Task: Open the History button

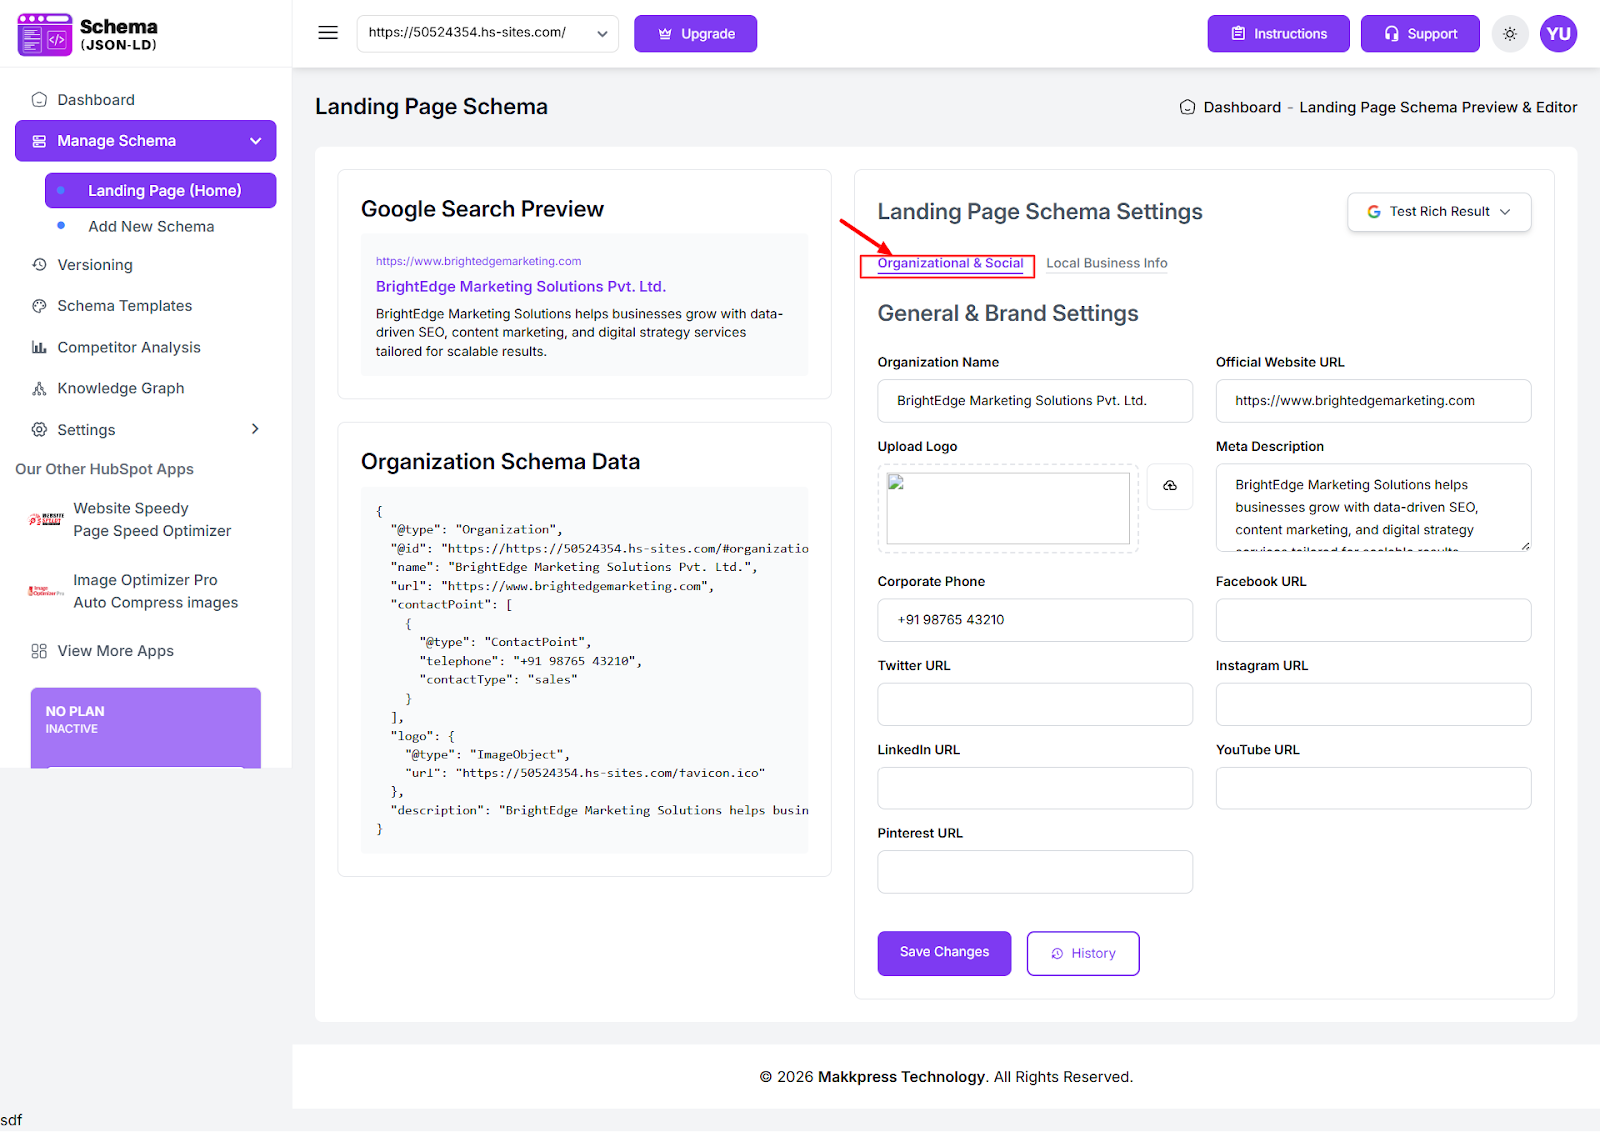Action: (1083, 954)
